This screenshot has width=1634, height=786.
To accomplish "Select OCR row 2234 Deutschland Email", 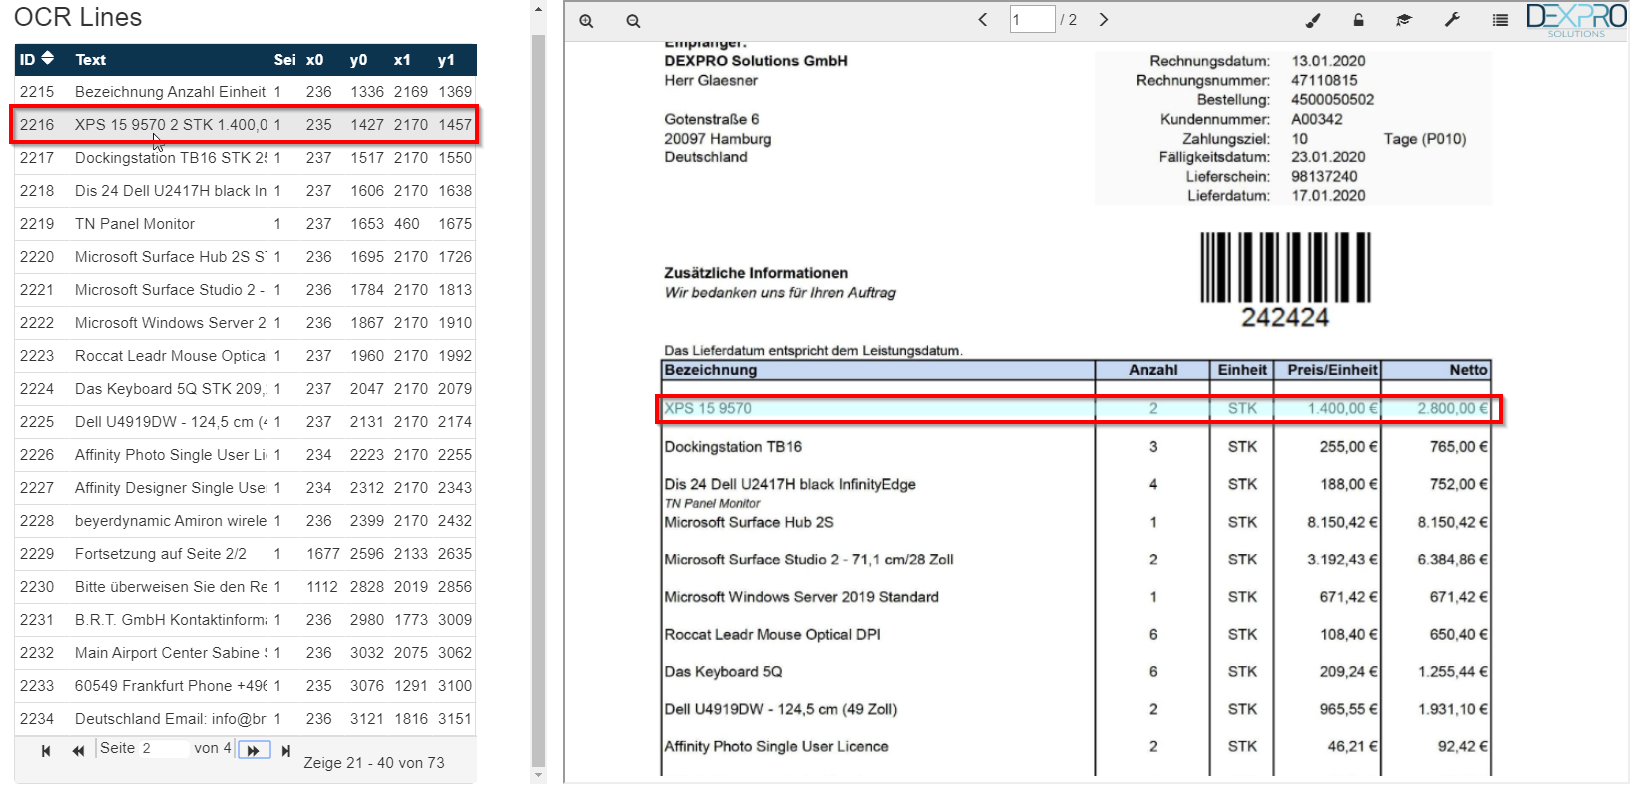I will 245,719.
